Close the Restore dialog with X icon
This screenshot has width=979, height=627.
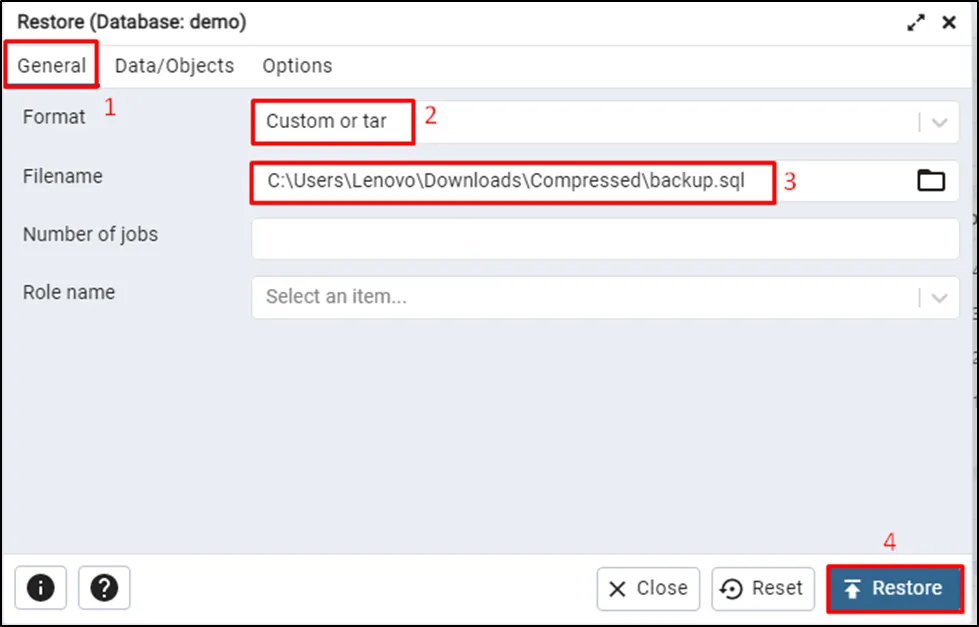point(949,22)
